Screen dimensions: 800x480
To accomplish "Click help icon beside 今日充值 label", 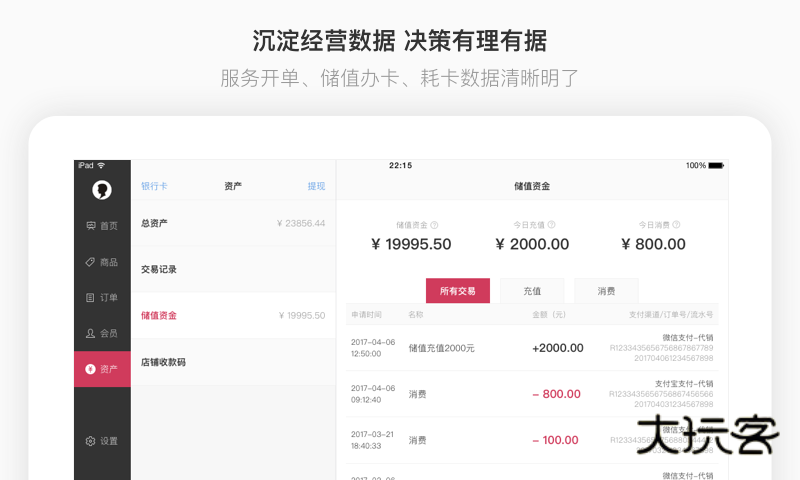I will pos(552,224).
